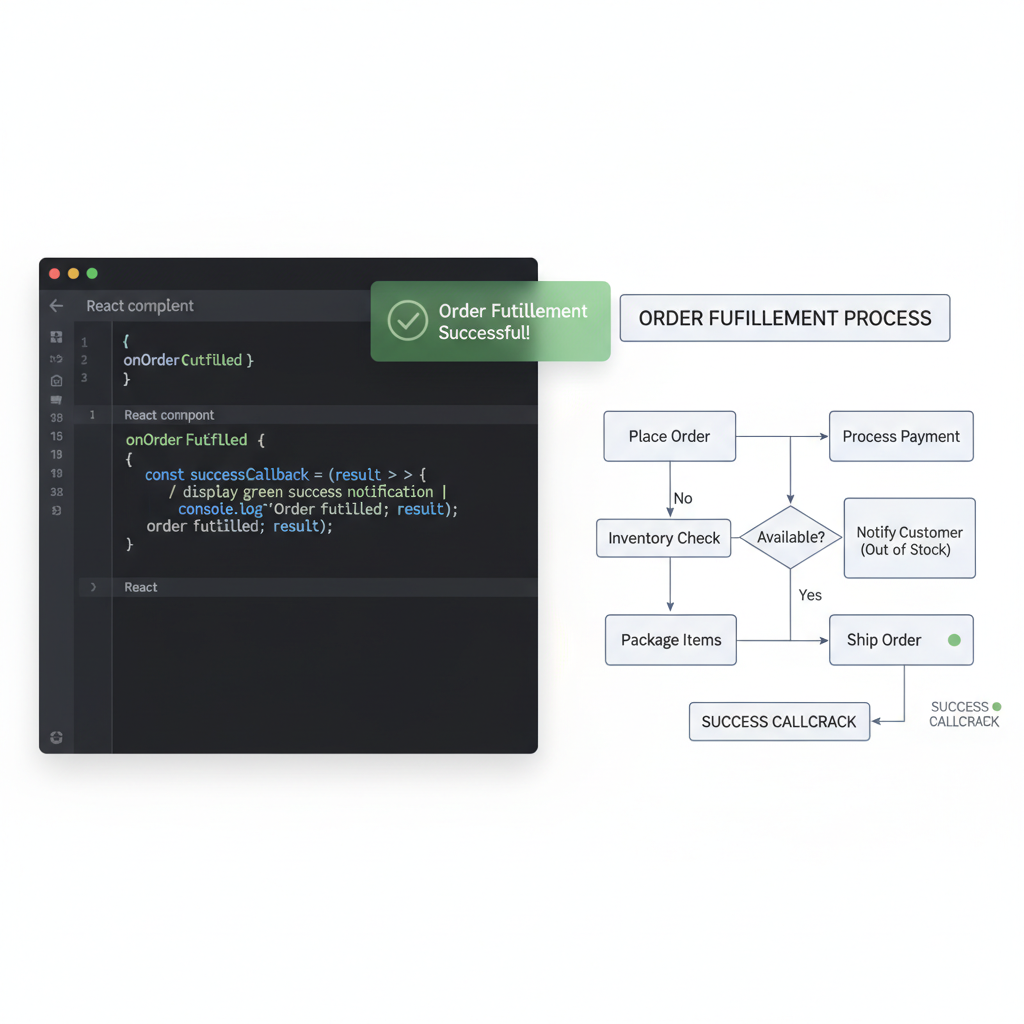The width and height of the screenshot is (1024, 1024).
Task: Click the React complent title
Action: point(140,306)
